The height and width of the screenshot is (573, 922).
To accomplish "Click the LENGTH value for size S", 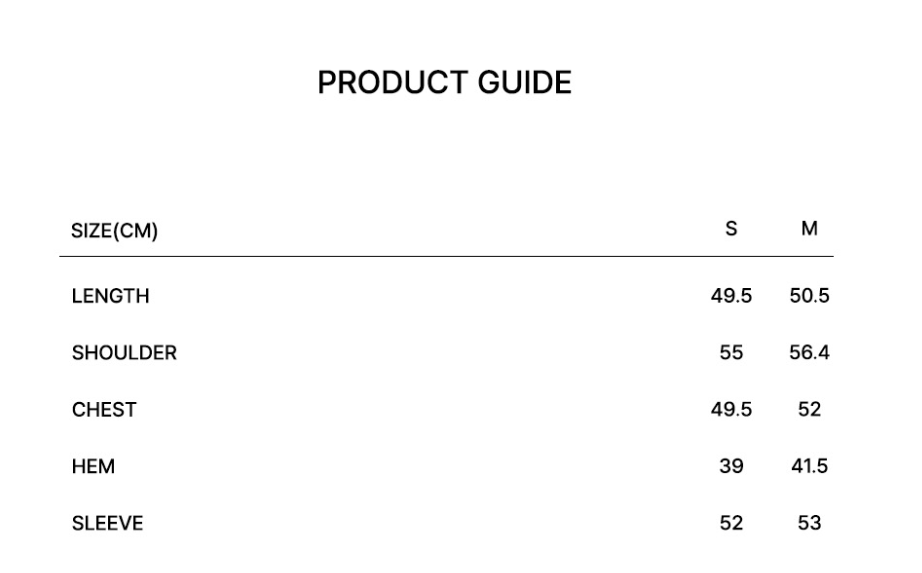I will [x=731, y=296].
